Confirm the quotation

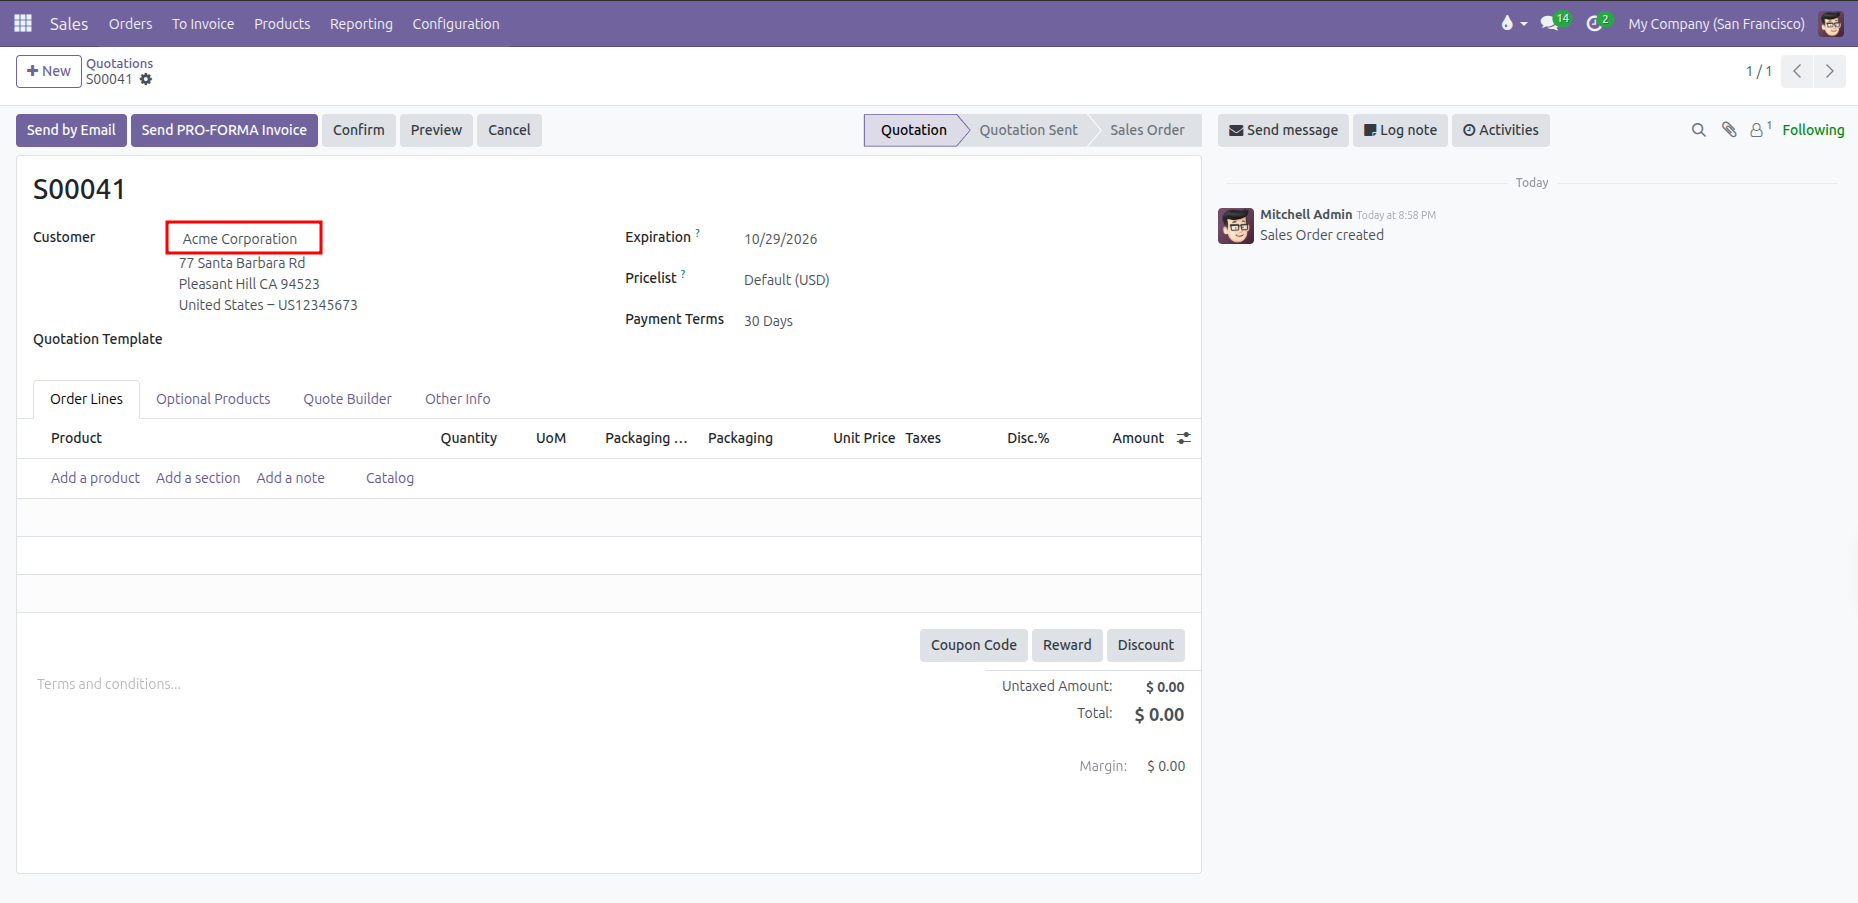coord(359,130)
